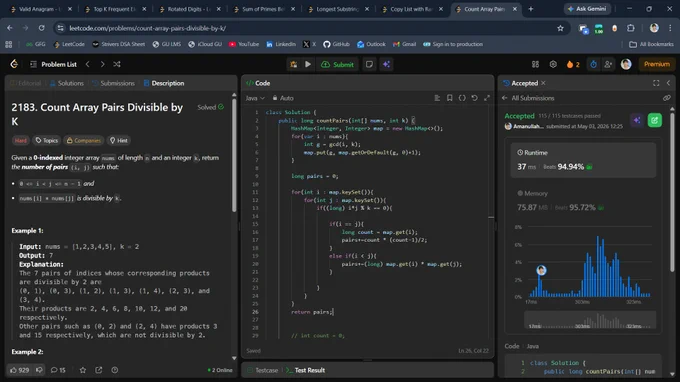Open the layout grid icon in top bar
Image resolution: width=680 pixels, height=382 pixels.
coord(536,64)
